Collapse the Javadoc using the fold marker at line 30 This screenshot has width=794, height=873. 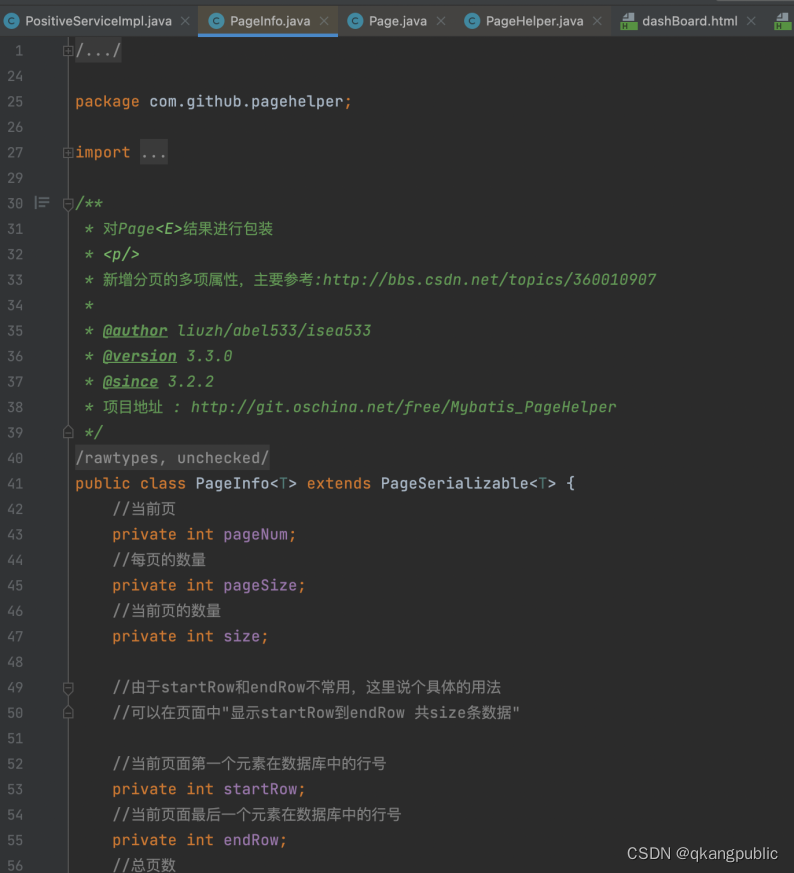coord(67,203)
